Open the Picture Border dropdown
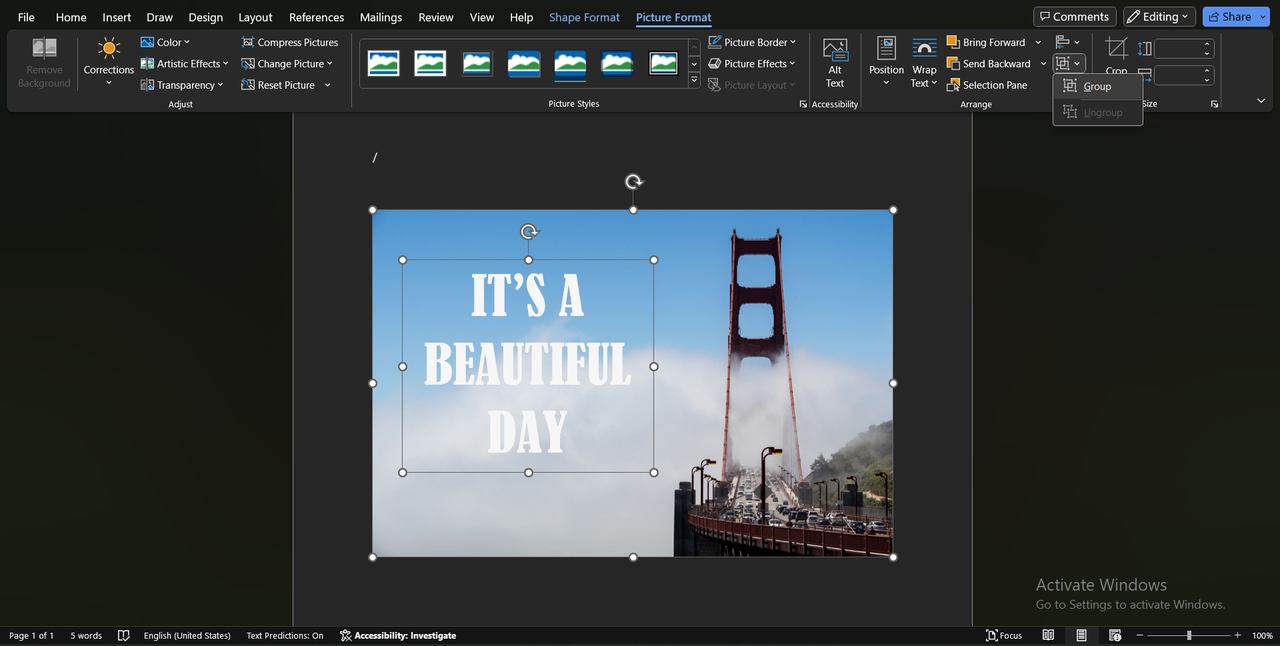The image size is (1280, 646). pyautogui.click(x=752, y=42)
